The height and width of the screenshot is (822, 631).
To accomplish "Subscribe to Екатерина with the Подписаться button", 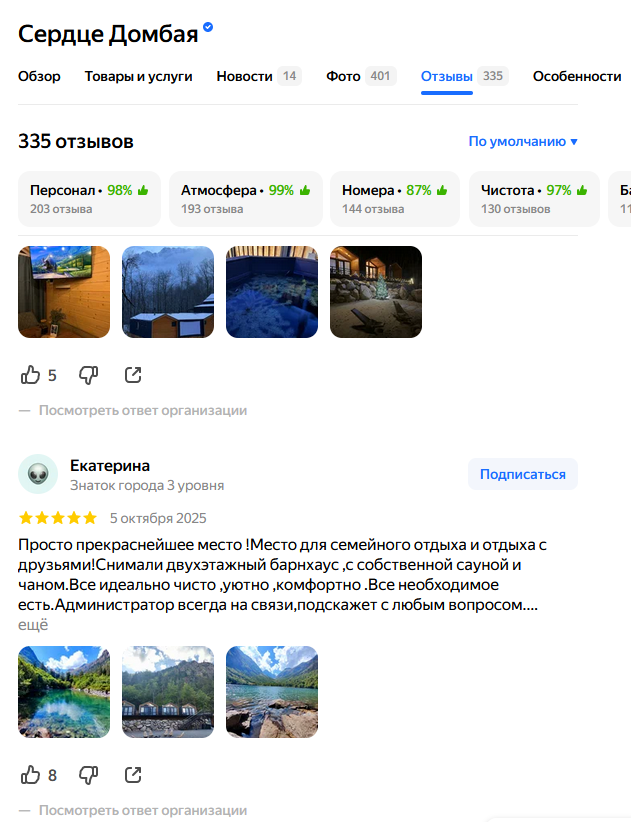I will click(523, 474).
